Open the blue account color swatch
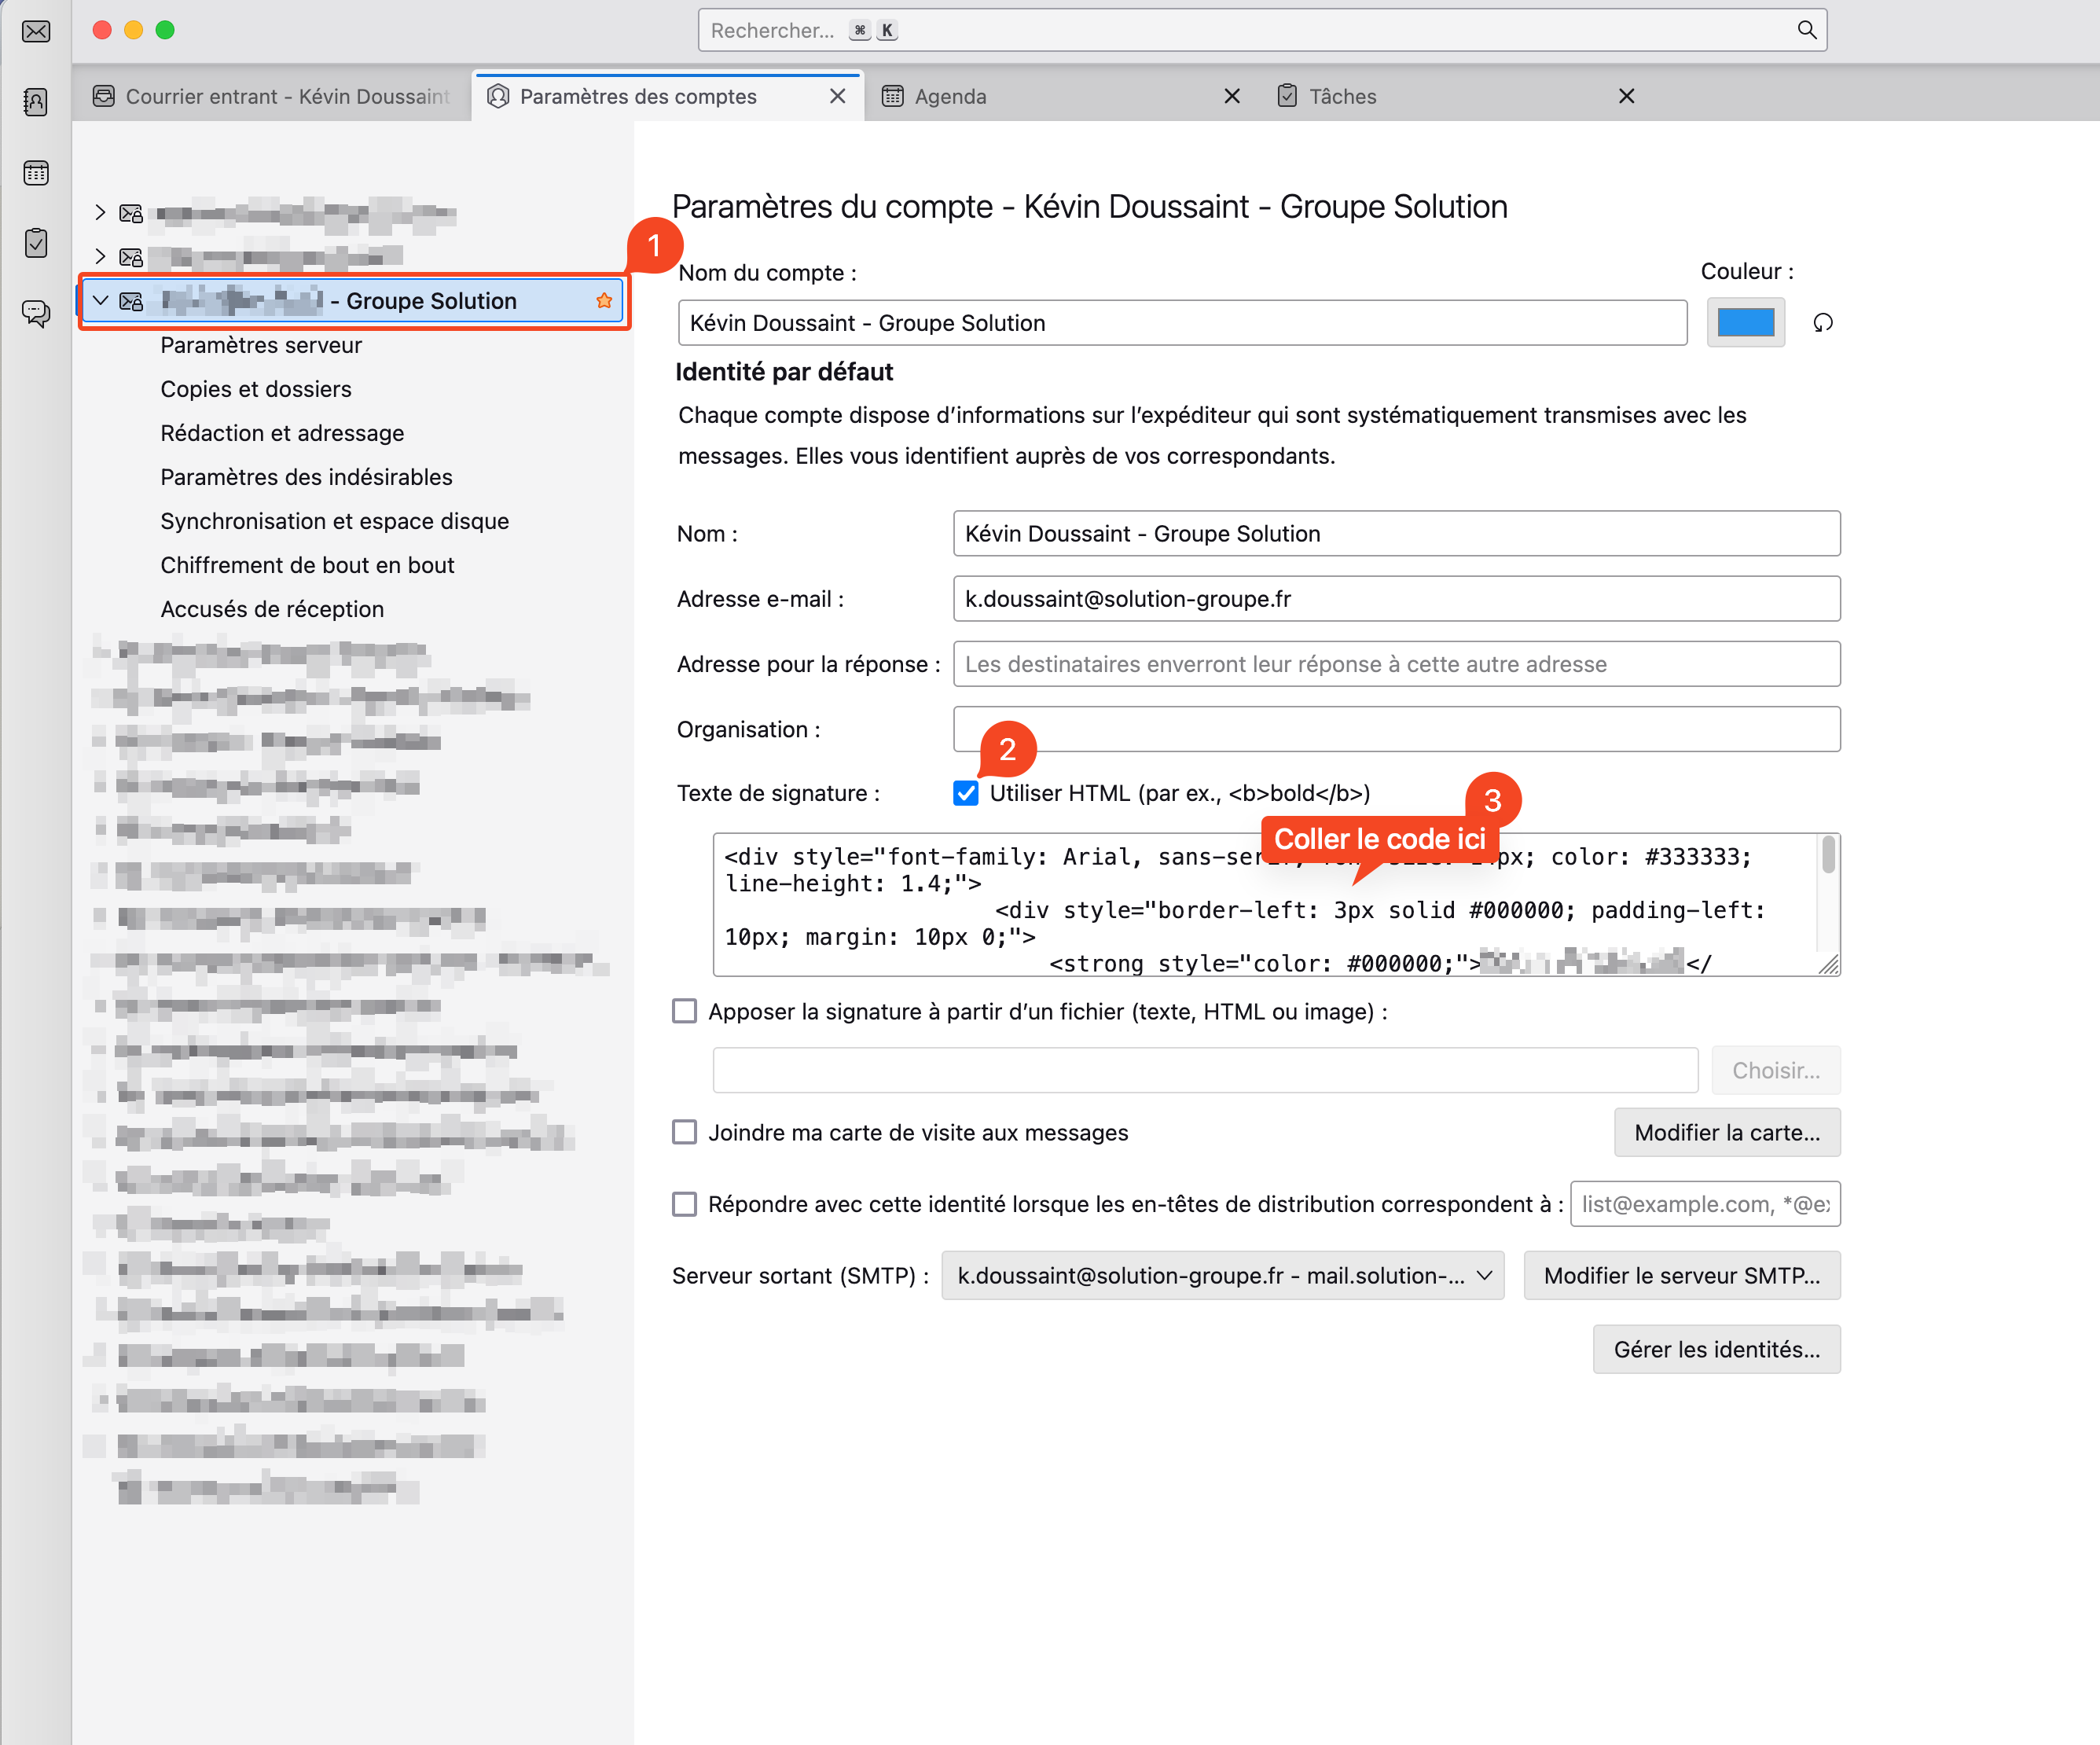The image size is (2100, 1745). point(1745,323)
